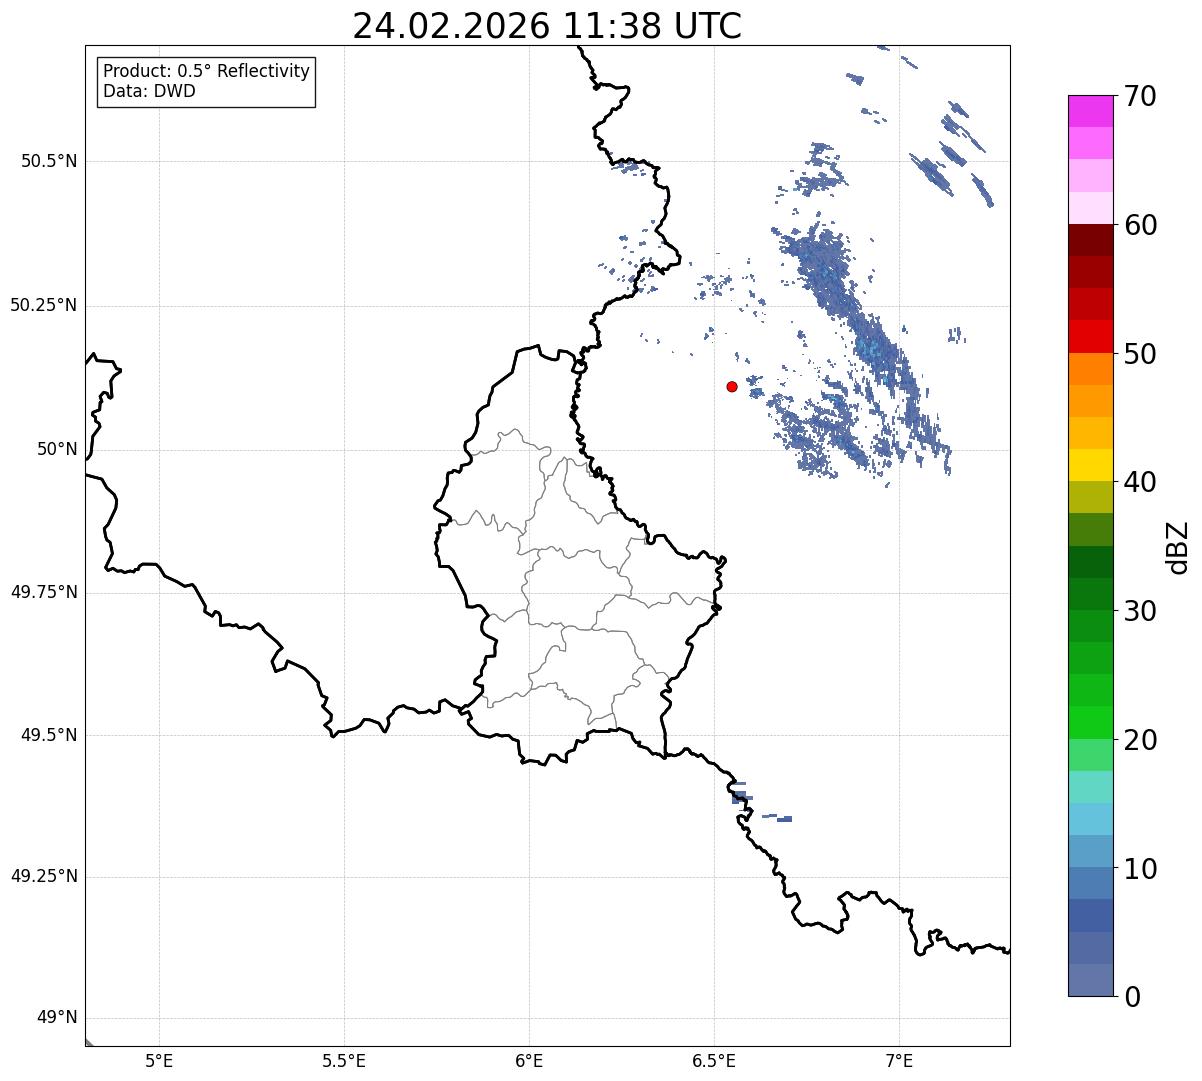Click the 49.25°N latitude label

tap(43, 876)
